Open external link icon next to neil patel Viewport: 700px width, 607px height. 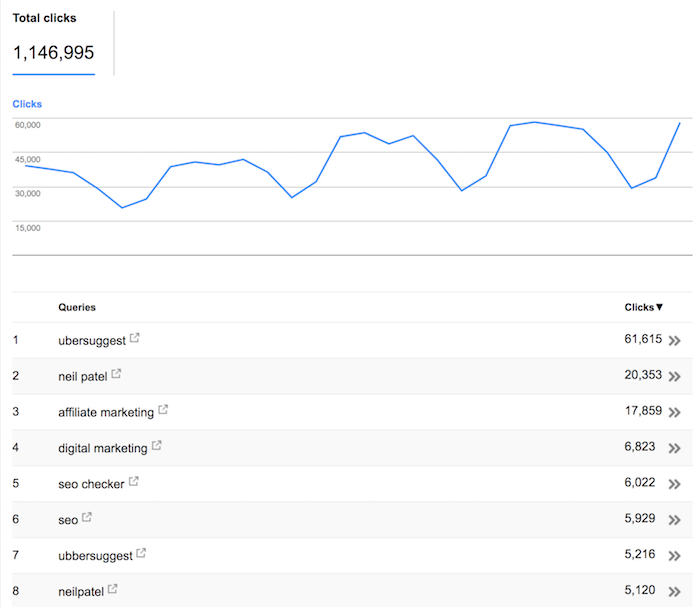[116, 374]
